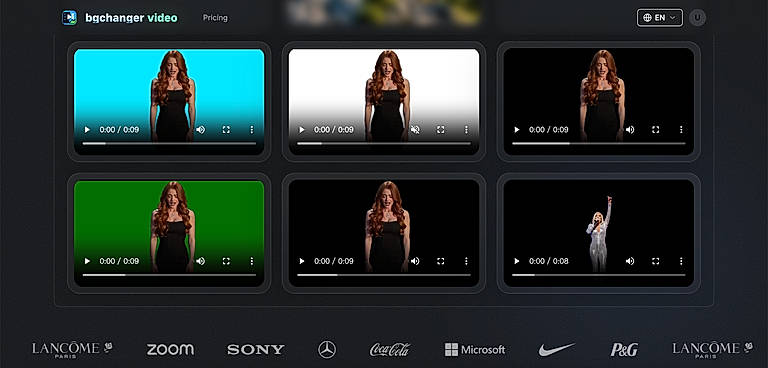Image resolution: width=768 pixels, height=368 pixels.
Task: Unmute the white background video
Action: click(x=415, y=130)
